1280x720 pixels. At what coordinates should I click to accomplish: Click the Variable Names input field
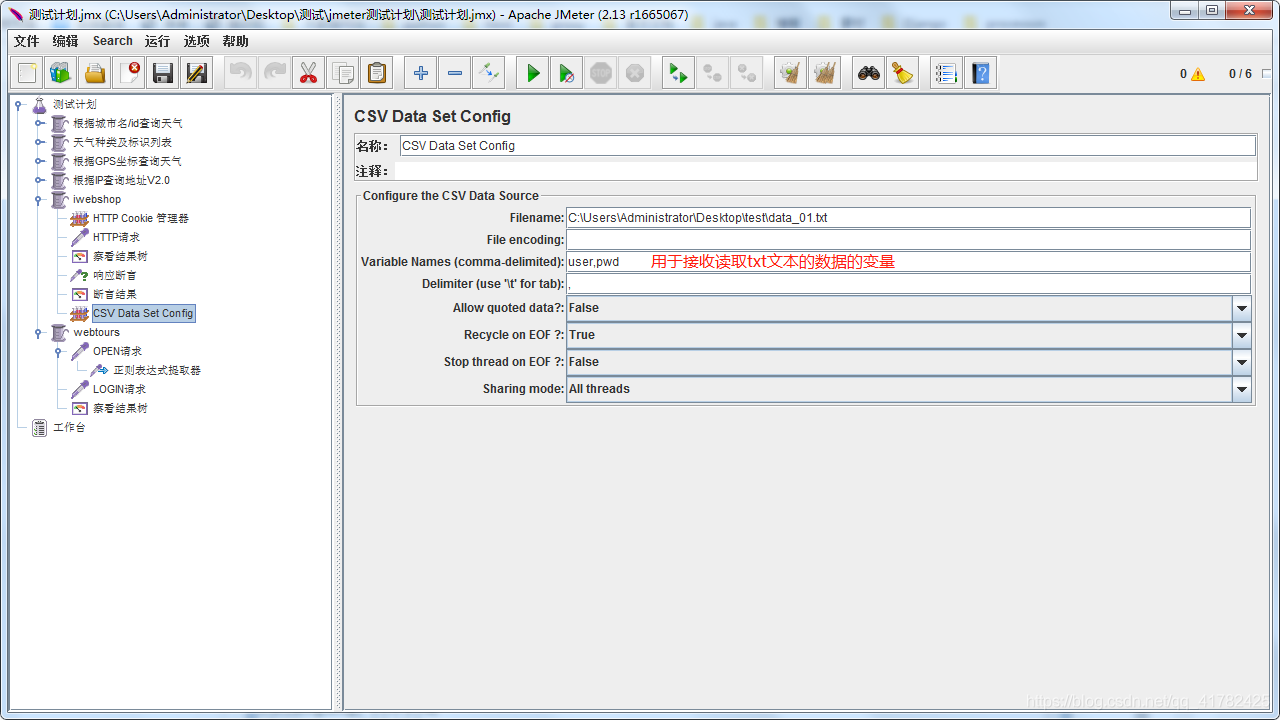[x=908, y=262]
